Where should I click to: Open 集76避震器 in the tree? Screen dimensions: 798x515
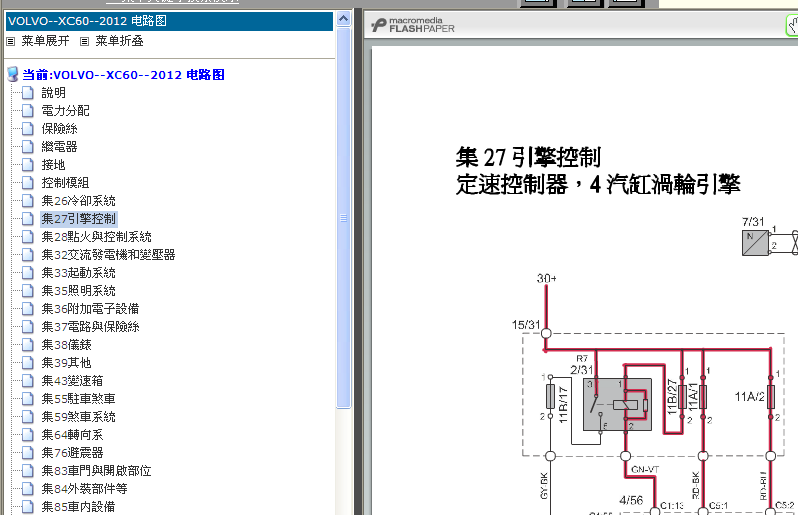72,452
